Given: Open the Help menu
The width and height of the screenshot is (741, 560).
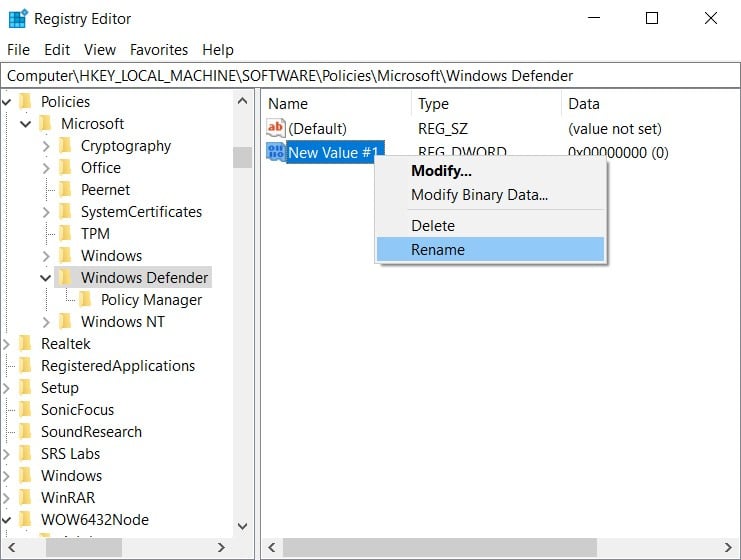Looking at the screenshot, I should (218, 50).
